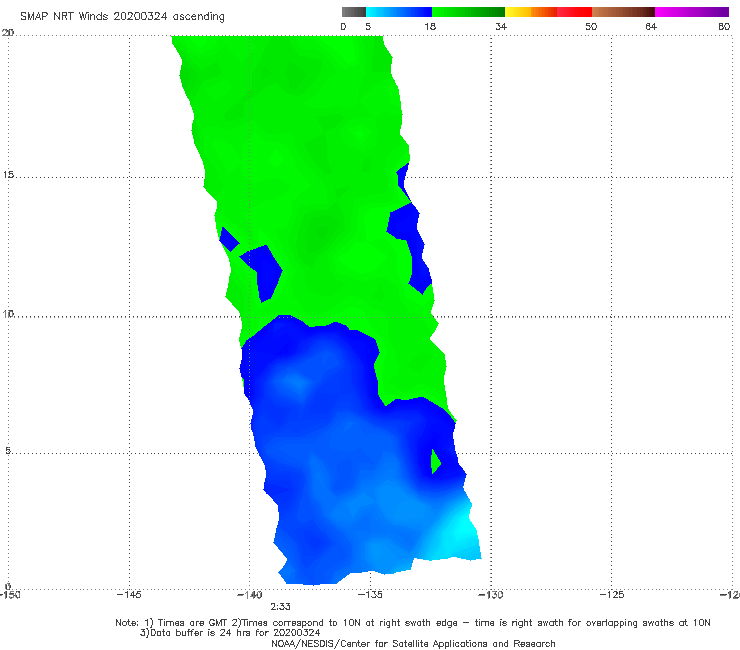Click the latitude label '15' on the axis

pyautogui.click(x=8, y=175)
